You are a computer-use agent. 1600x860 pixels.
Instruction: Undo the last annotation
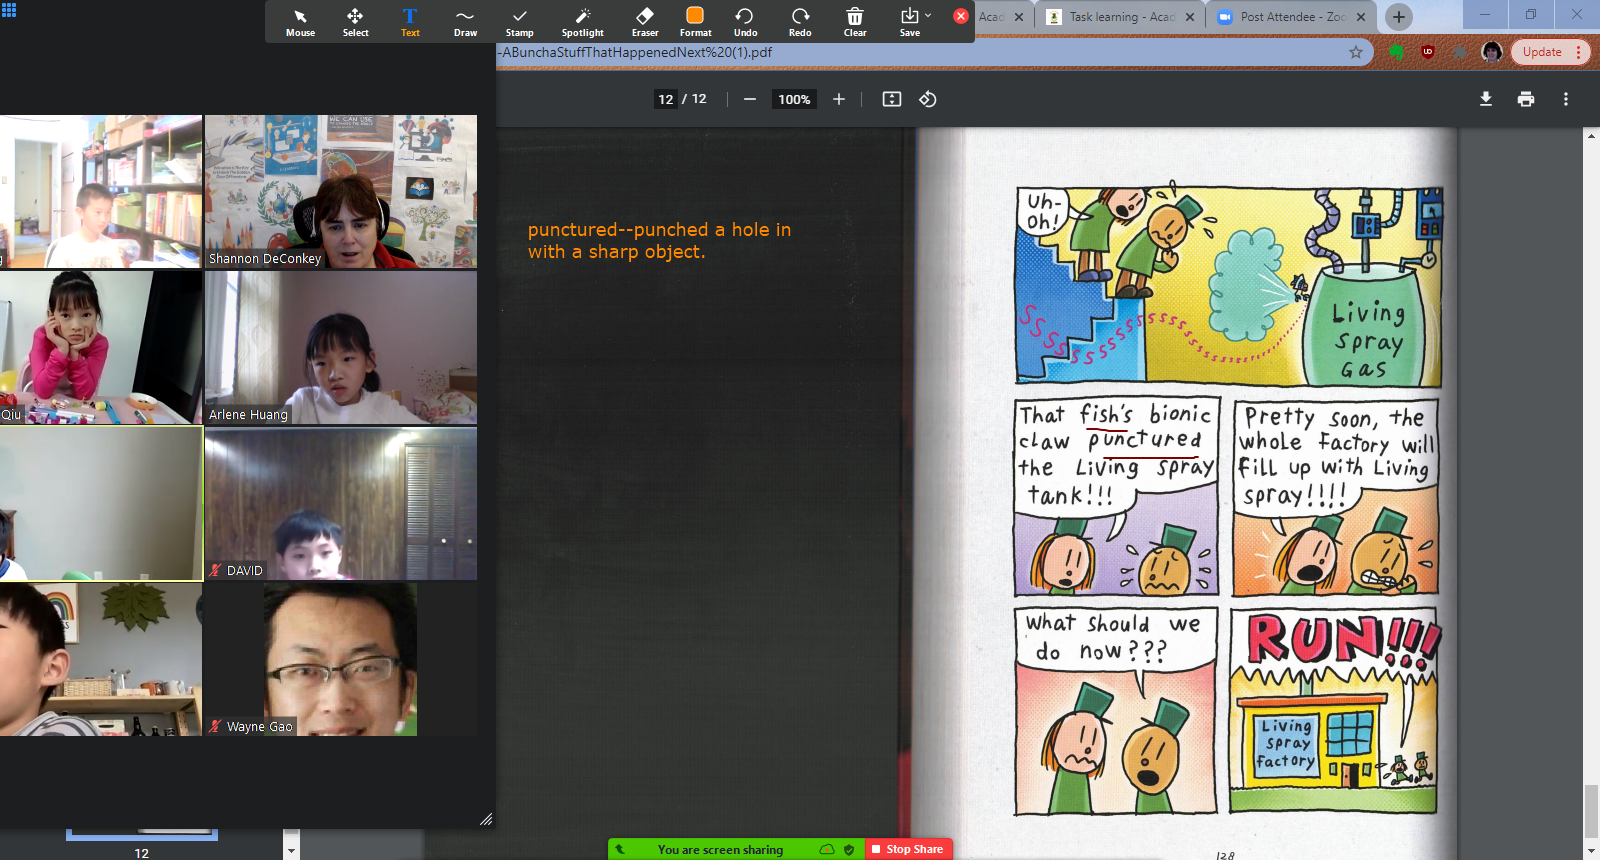[745, 22]
